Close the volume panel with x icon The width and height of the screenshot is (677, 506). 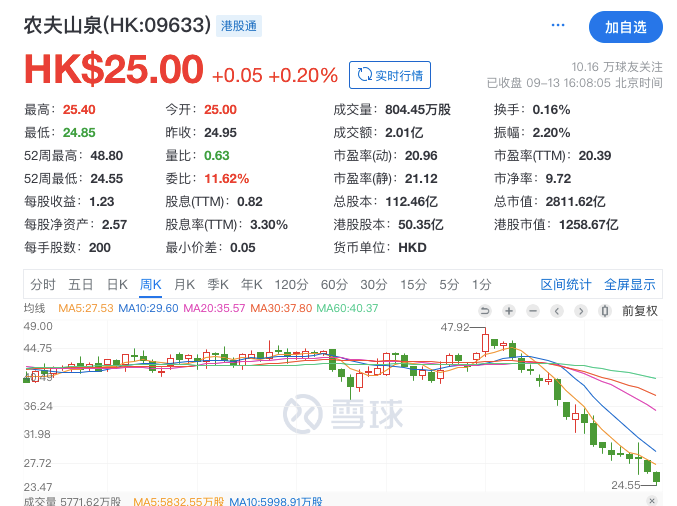(x=652, y=501)
